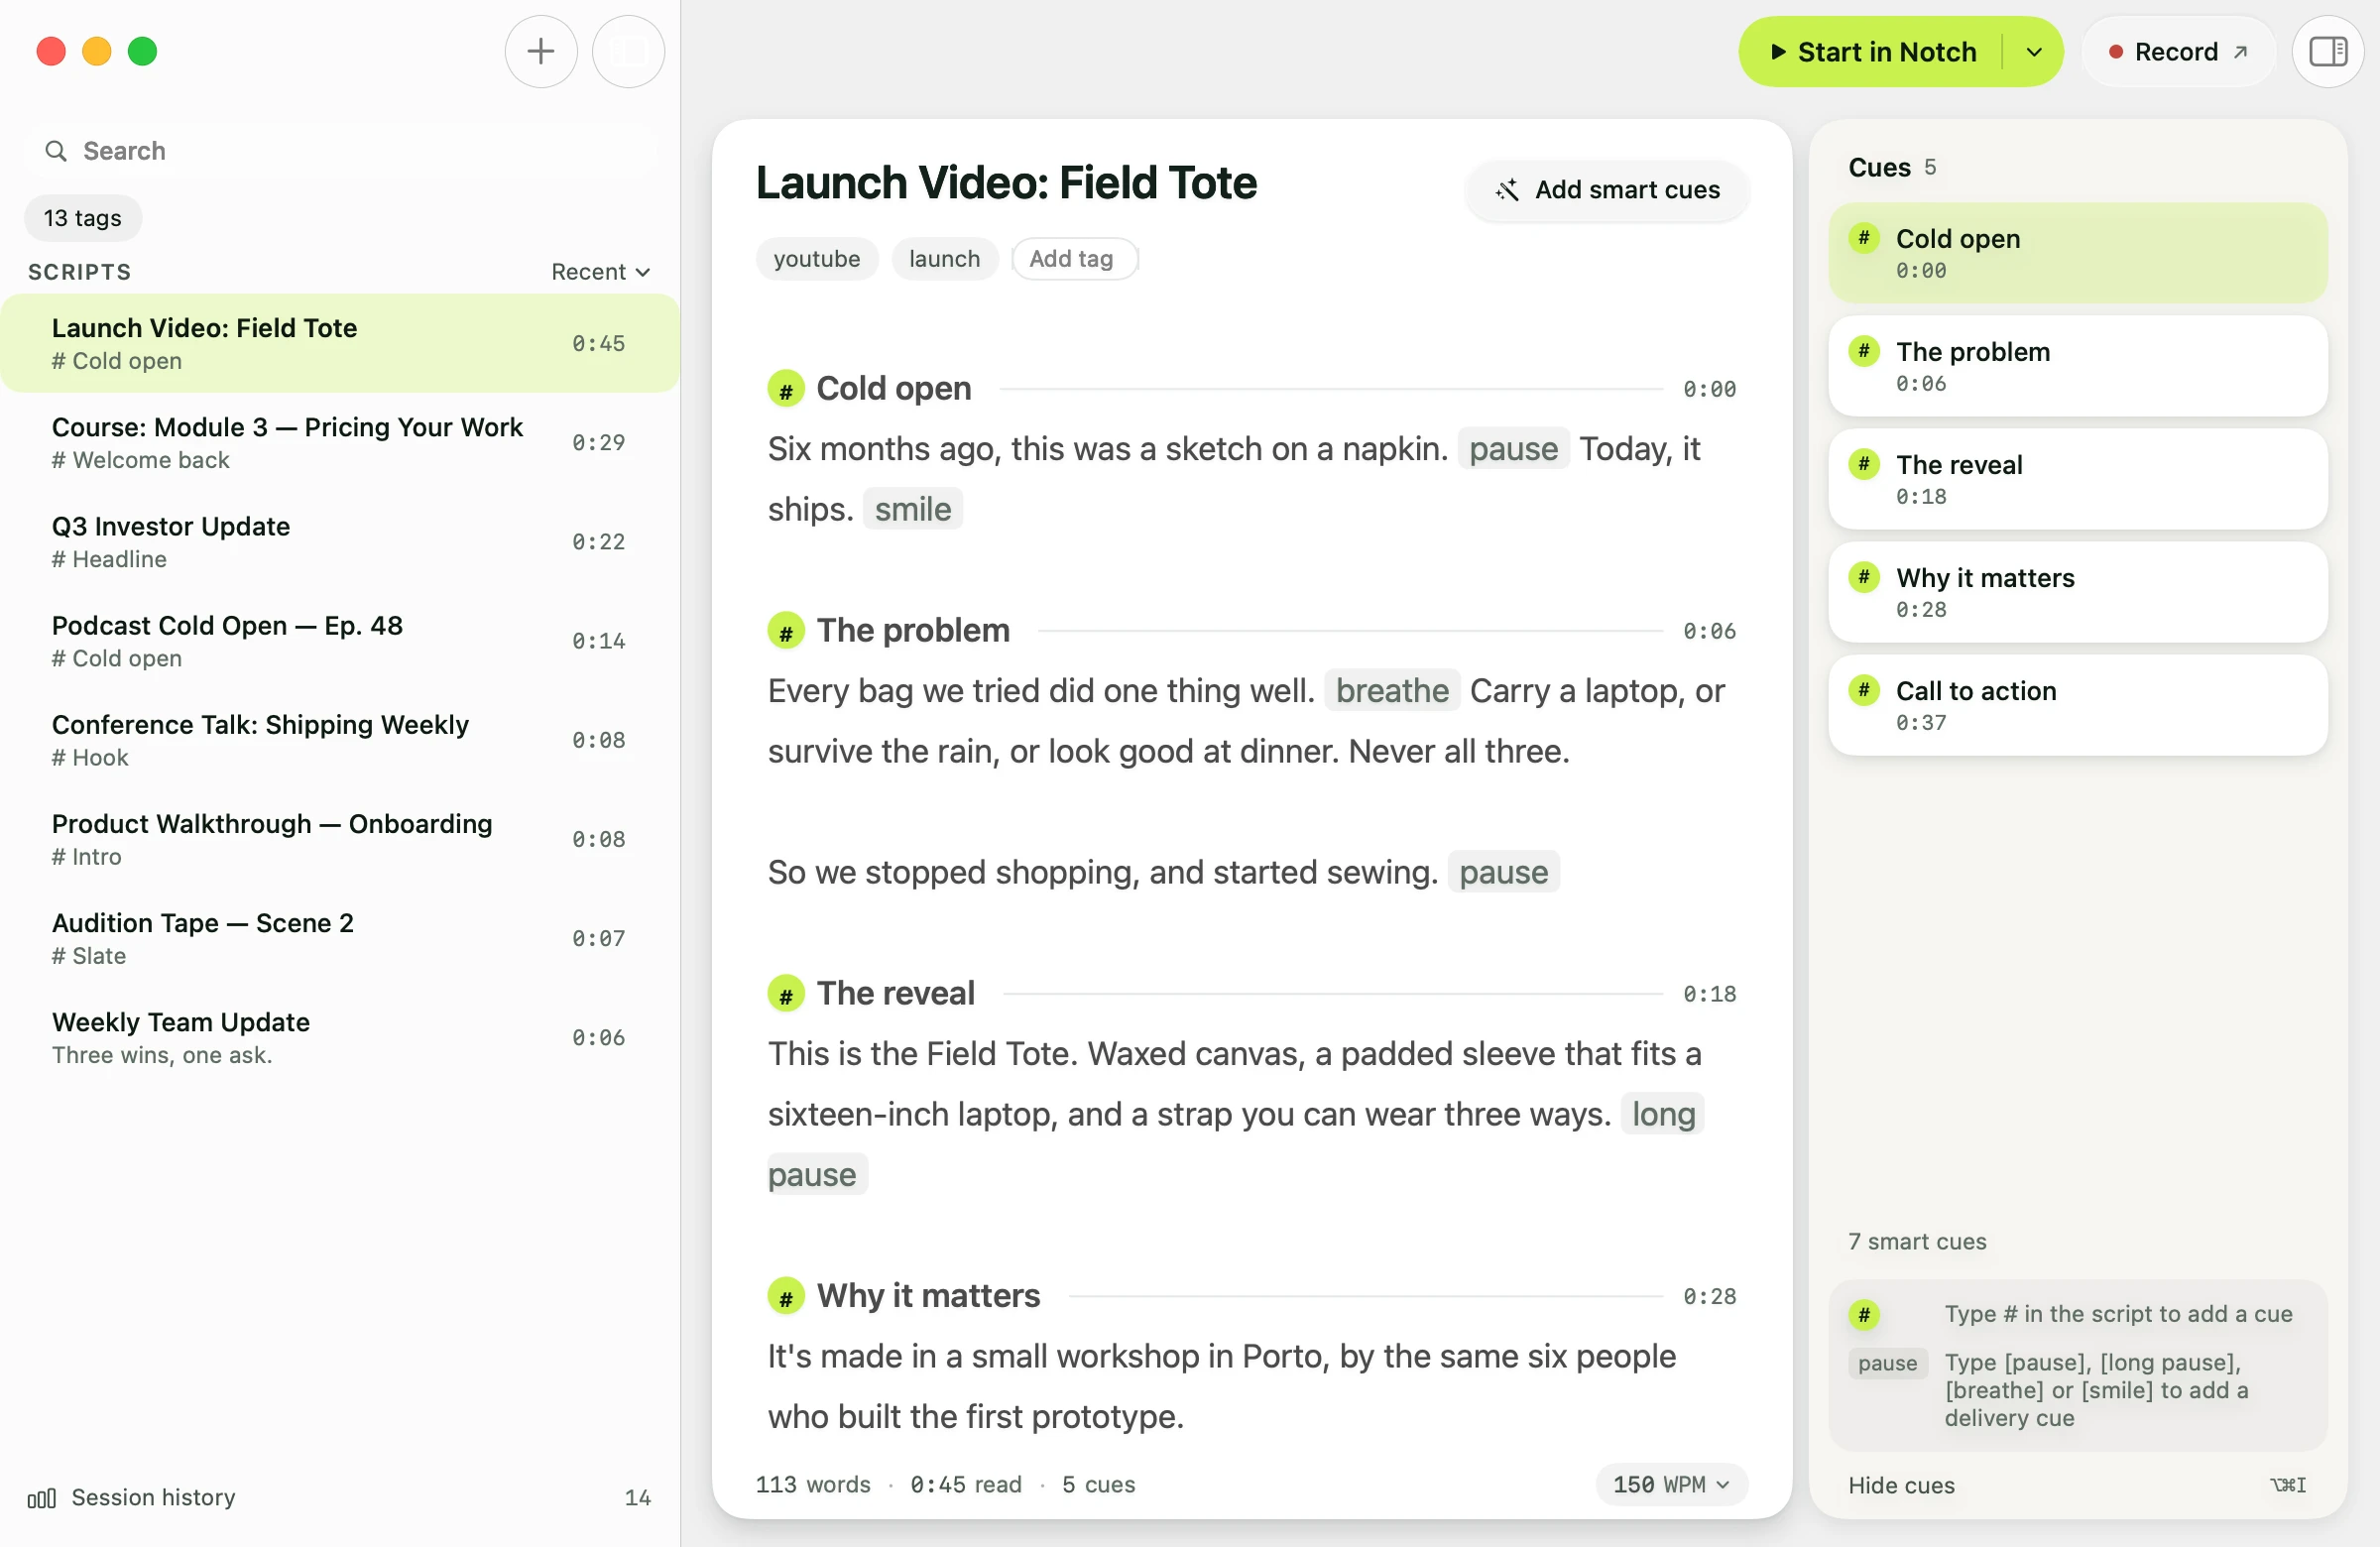Screen dimensions: 2380x1547
Task: Click the youtube tag
Action: [816, 259]
